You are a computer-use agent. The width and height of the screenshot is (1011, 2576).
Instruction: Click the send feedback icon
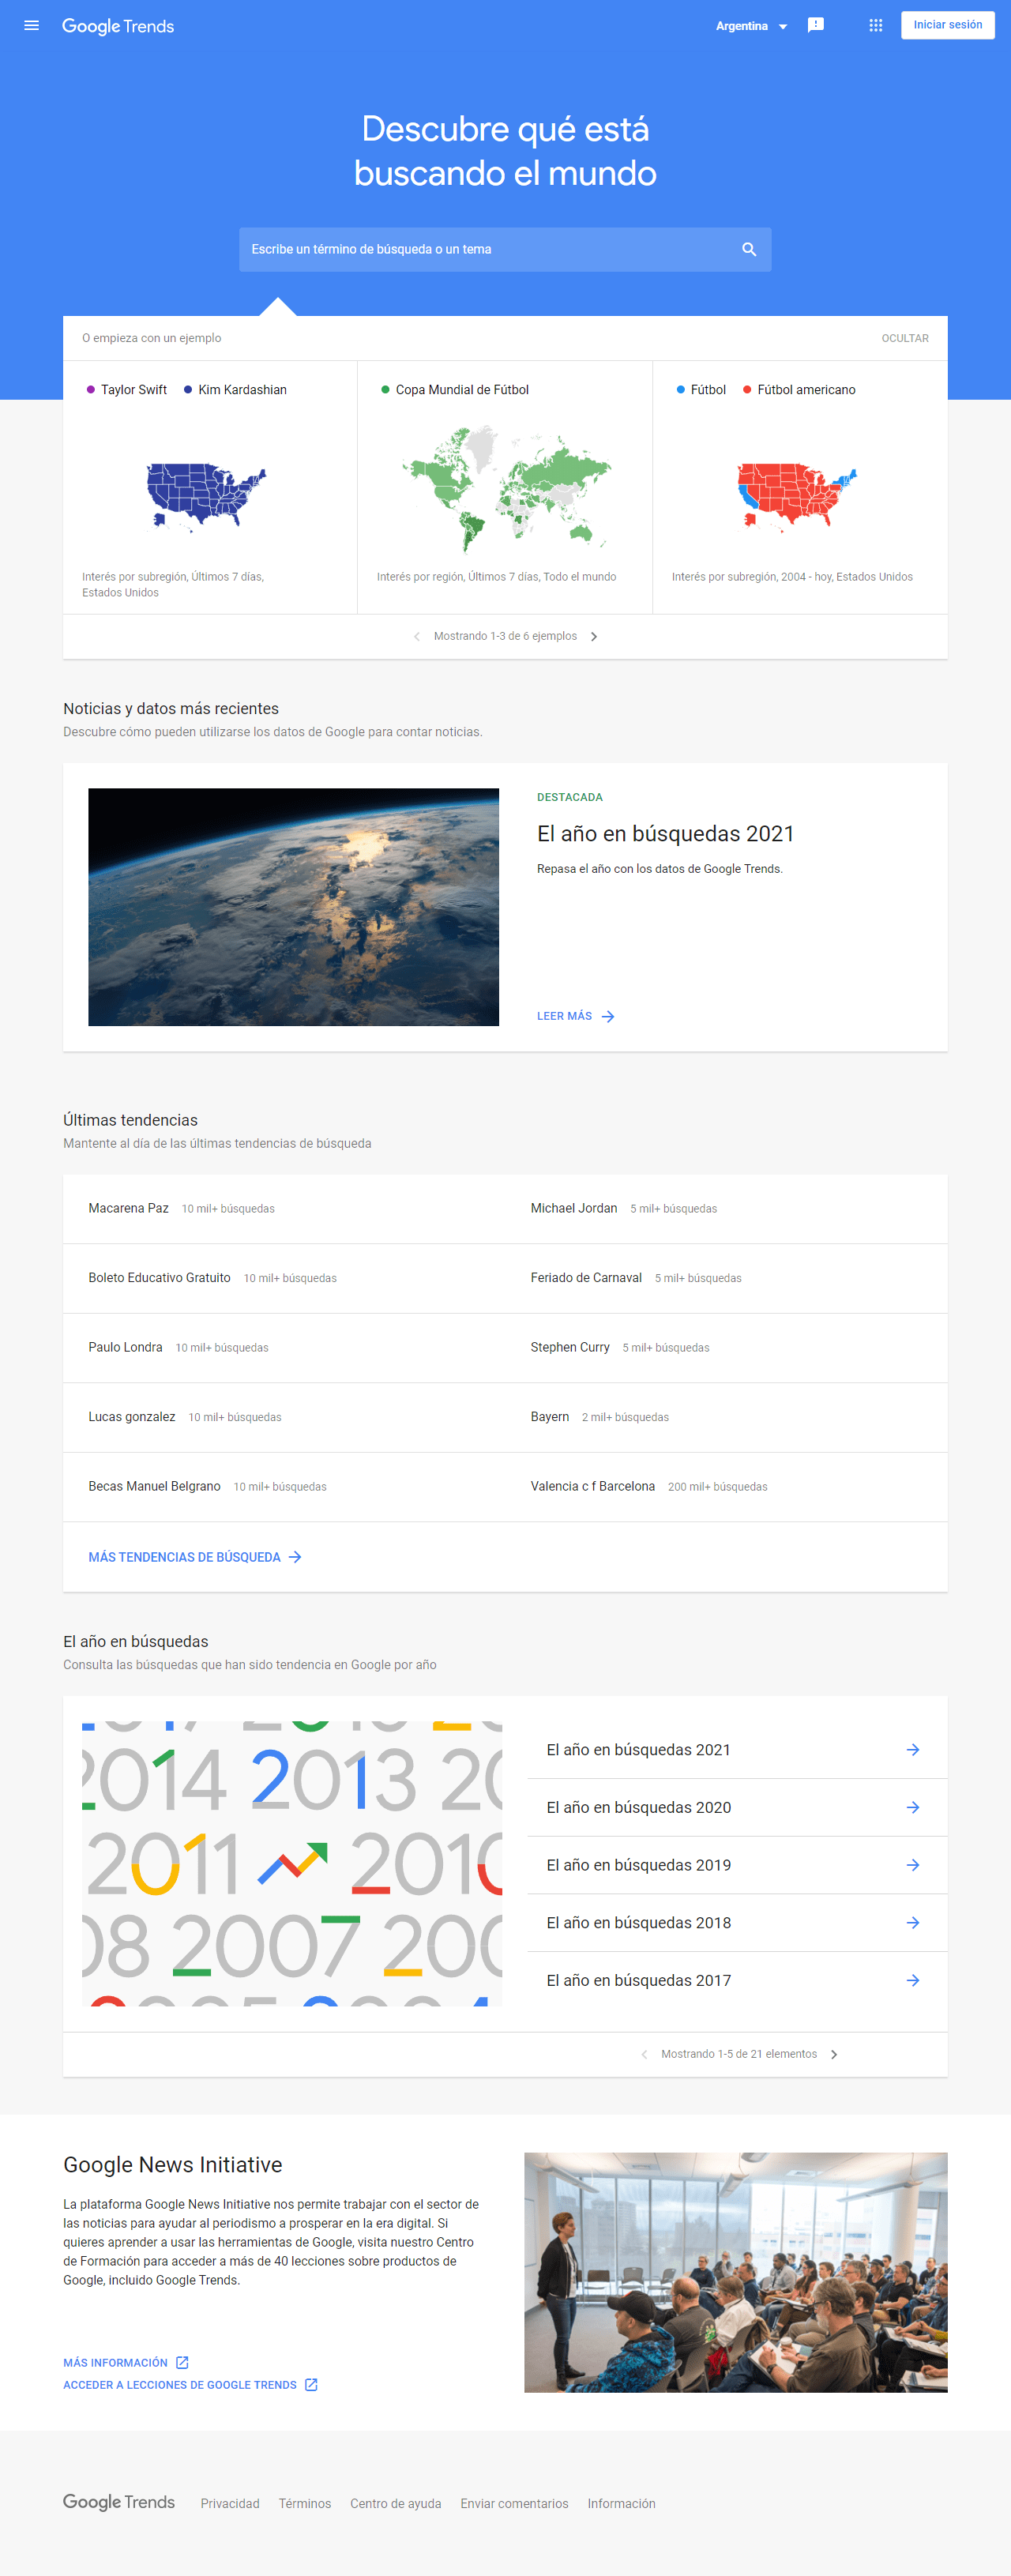(816, 25)
